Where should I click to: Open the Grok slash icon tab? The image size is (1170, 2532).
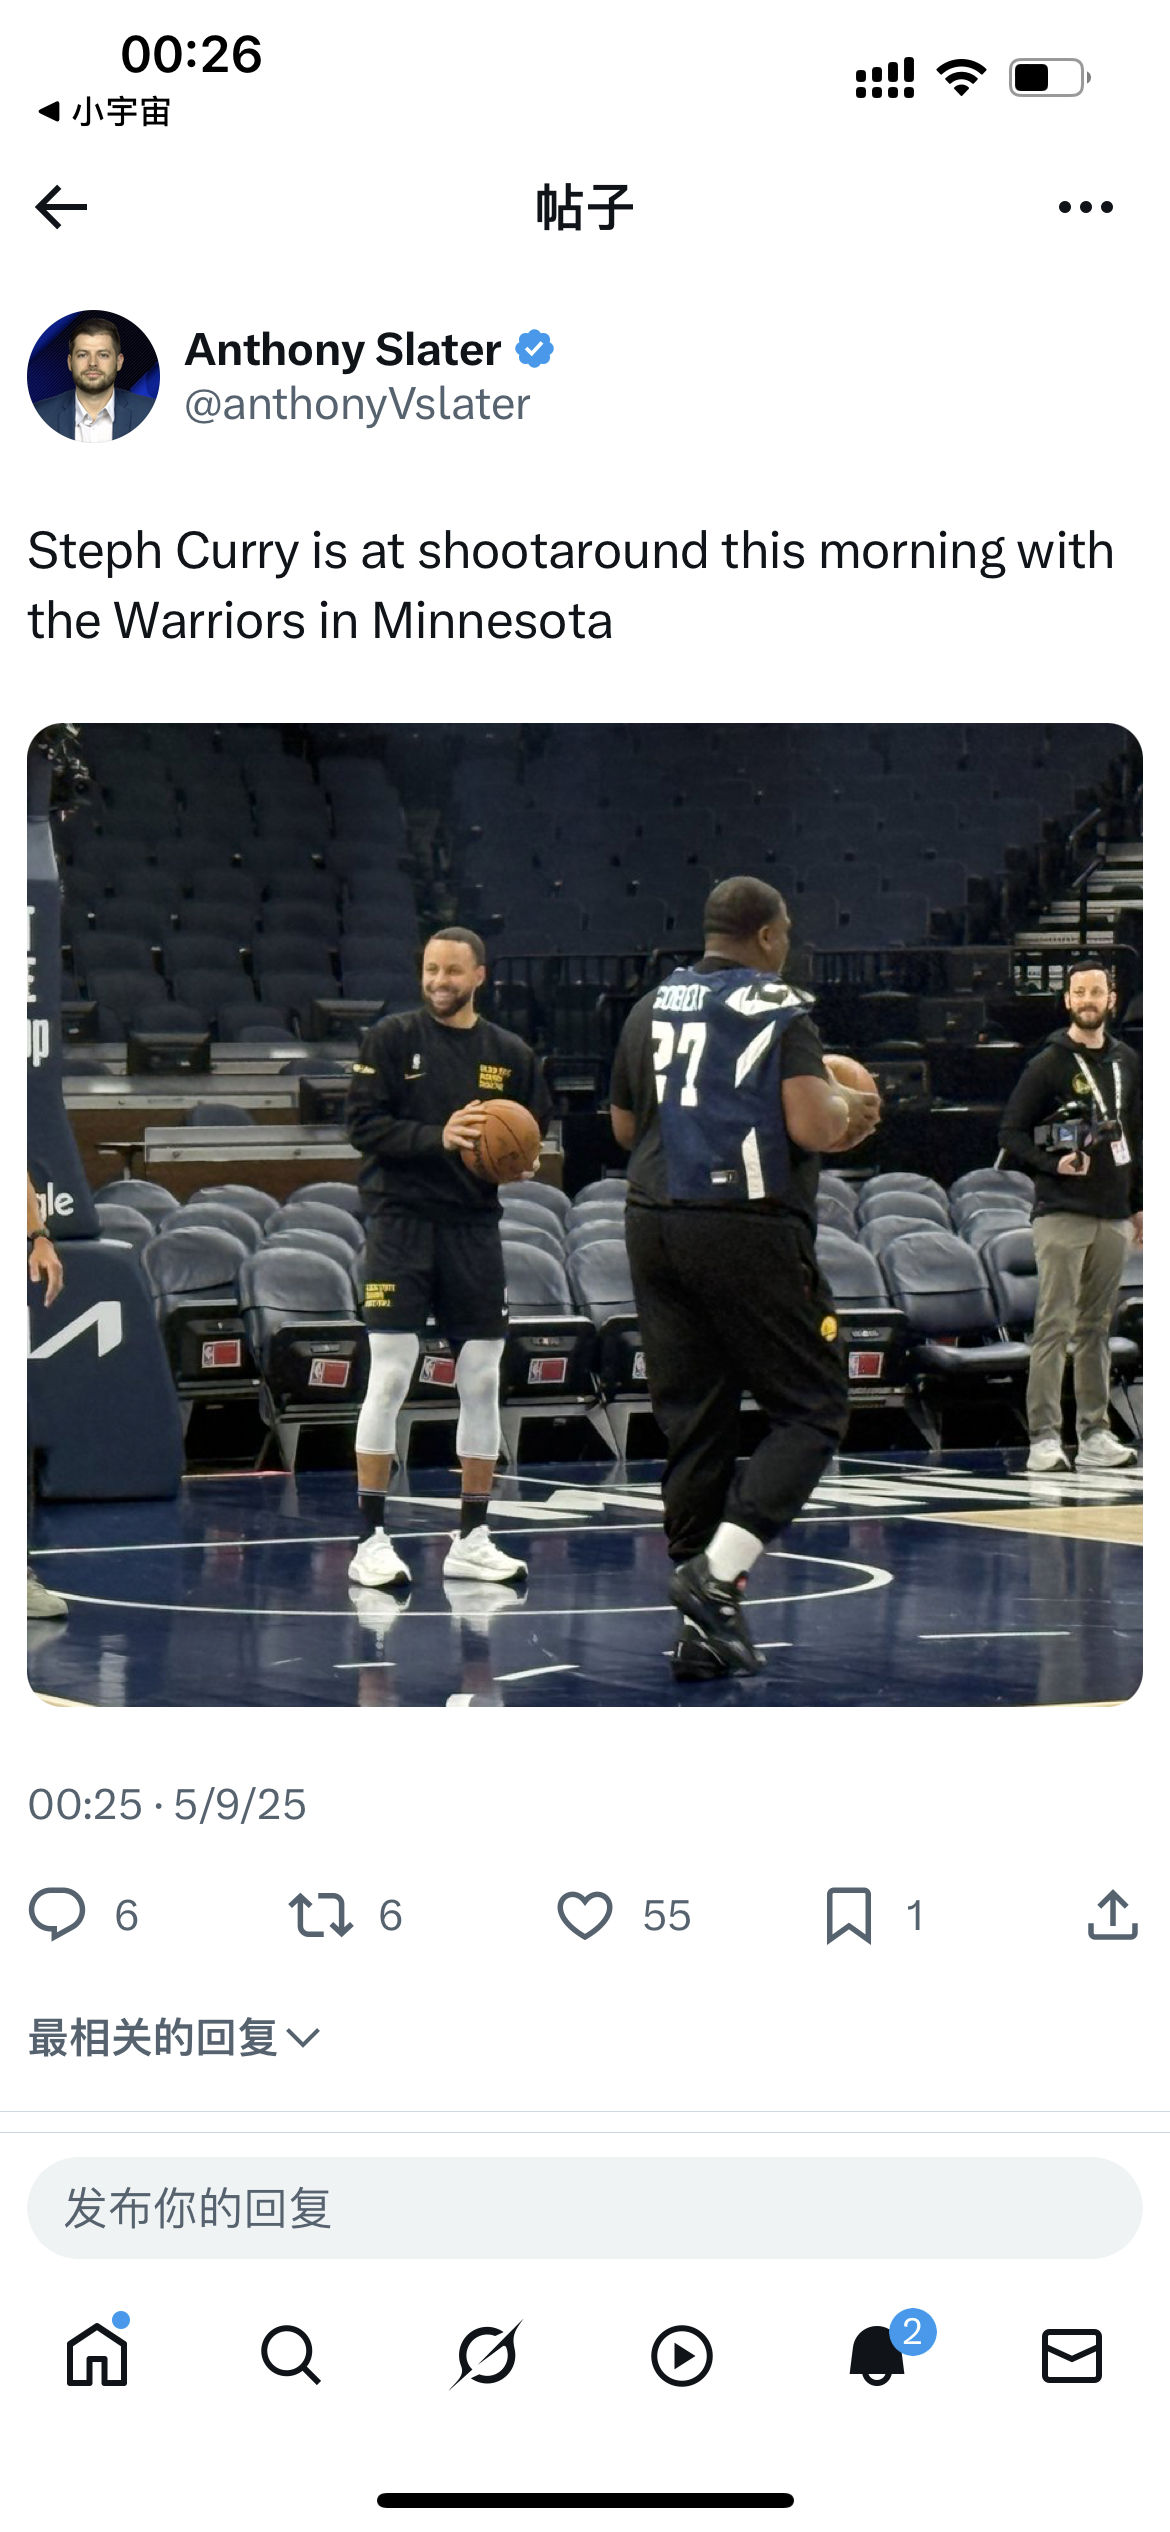pyautogui.click(x=486, y=2355)
